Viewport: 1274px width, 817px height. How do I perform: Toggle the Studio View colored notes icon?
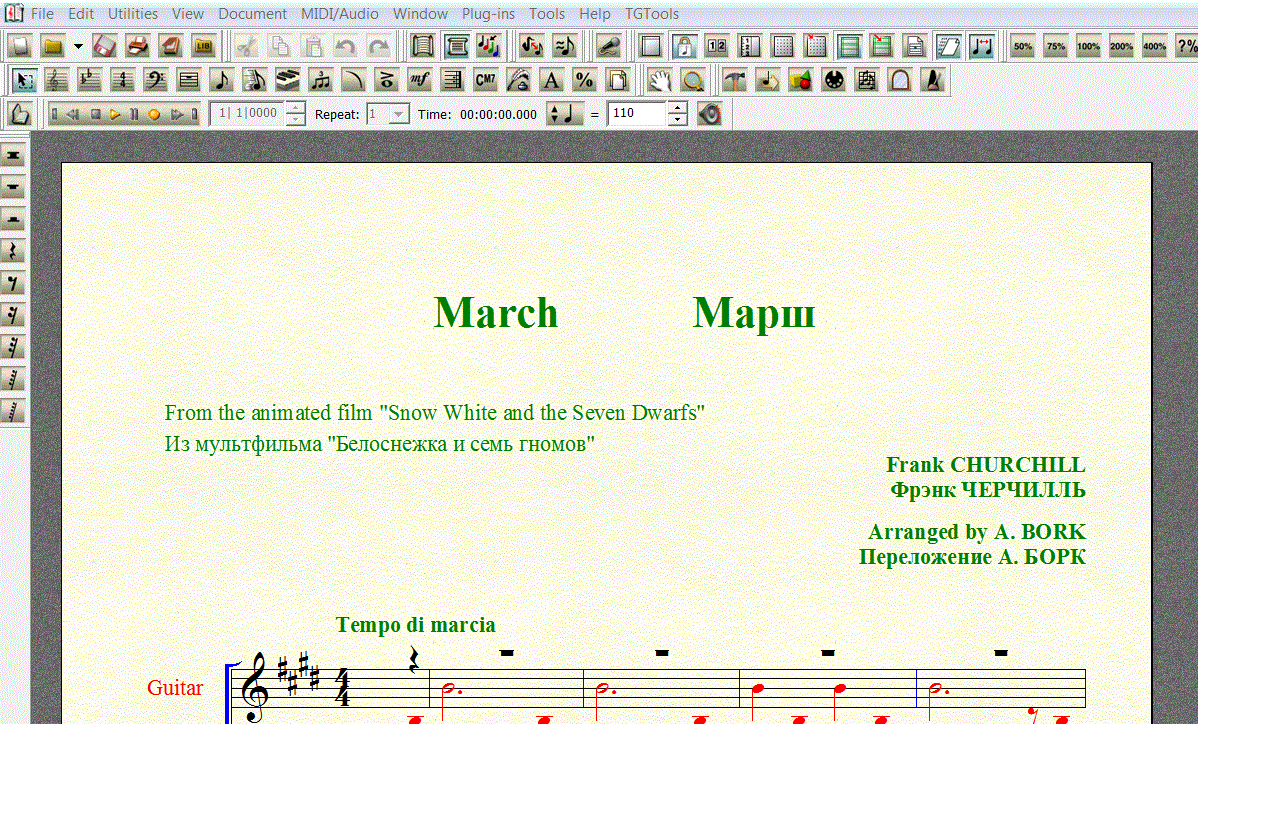pyautogui.click(x=489, y=45)
